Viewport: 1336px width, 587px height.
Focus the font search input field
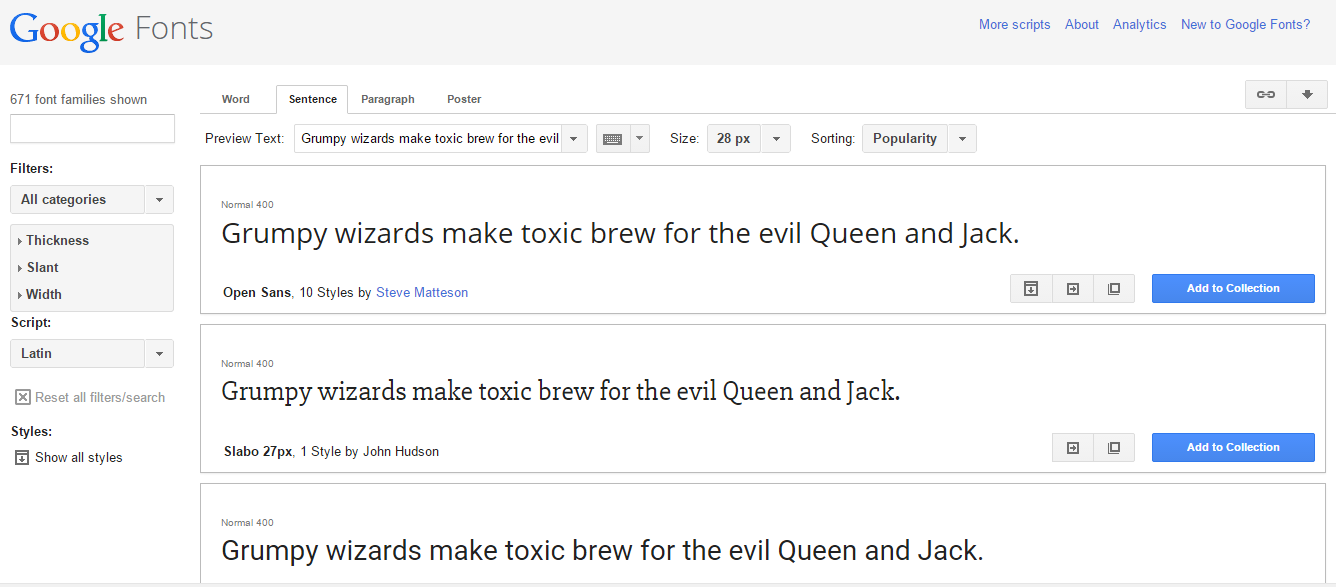click(92, 128)
